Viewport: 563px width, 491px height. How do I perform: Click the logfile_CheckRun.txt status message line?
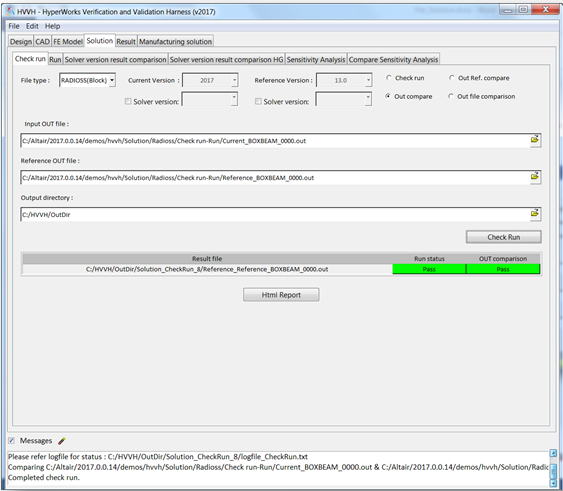coord(158,457)
